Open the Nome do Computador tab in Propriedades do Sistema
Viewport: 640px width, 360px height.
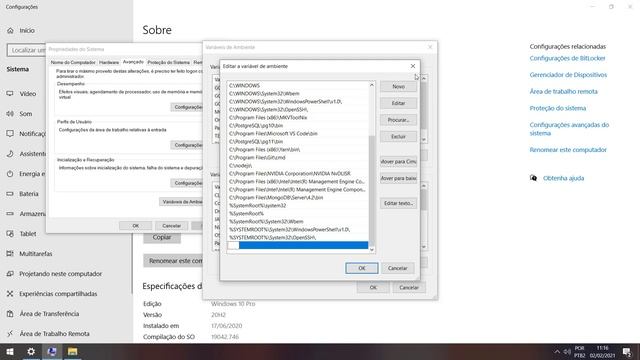point(73,62)
